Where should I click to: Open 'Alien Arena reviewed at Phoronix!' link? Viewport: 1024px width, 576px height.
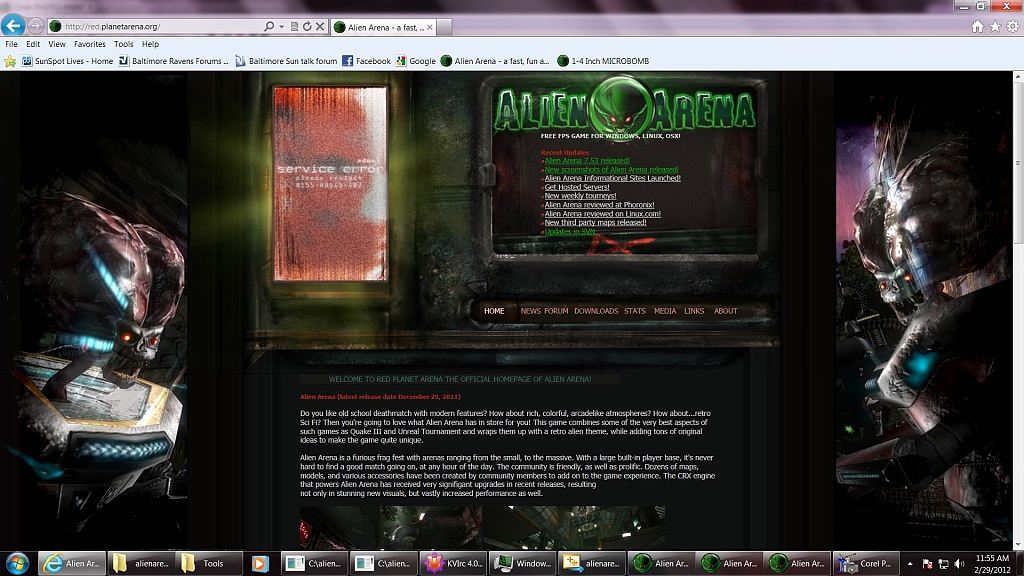[x=599, y=205]
